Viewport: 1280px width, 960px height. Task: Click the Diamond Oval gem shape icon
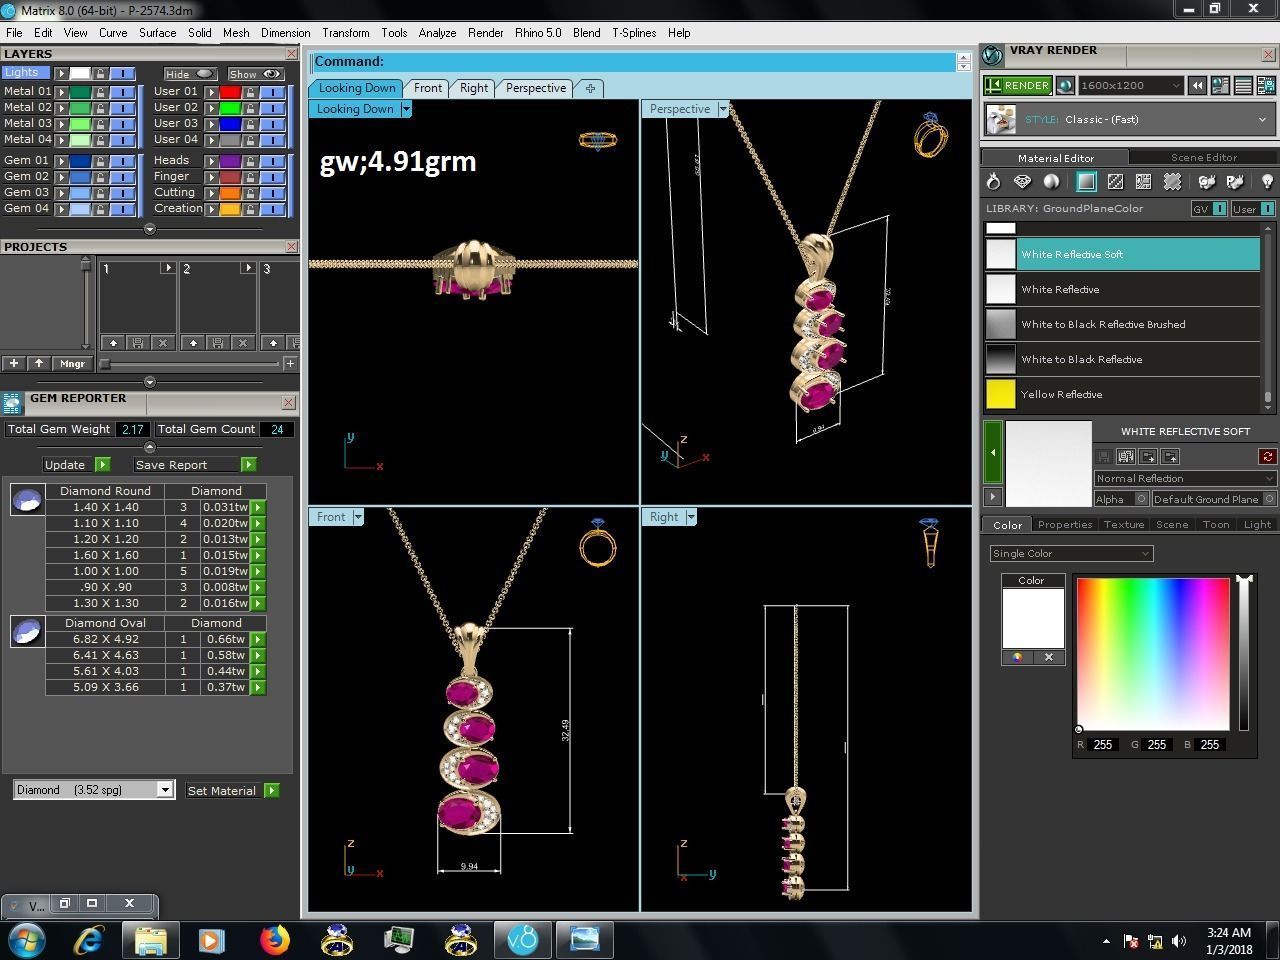click(27, 632)
